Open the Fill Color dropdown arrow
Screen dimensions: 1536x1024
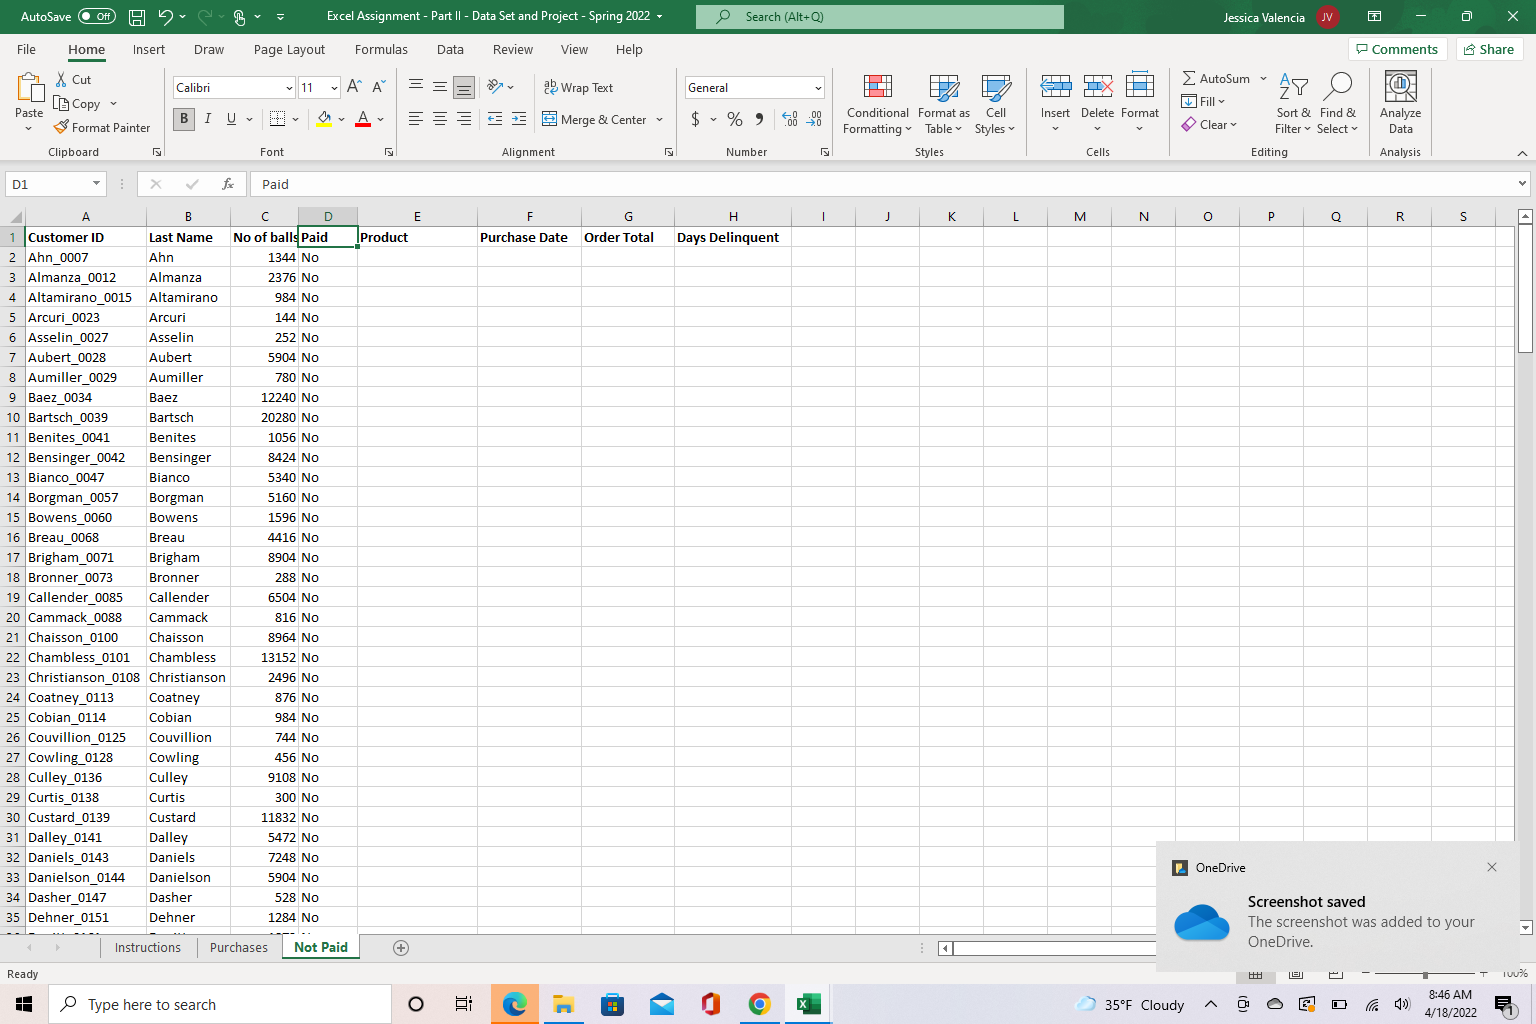coord(341,119)
